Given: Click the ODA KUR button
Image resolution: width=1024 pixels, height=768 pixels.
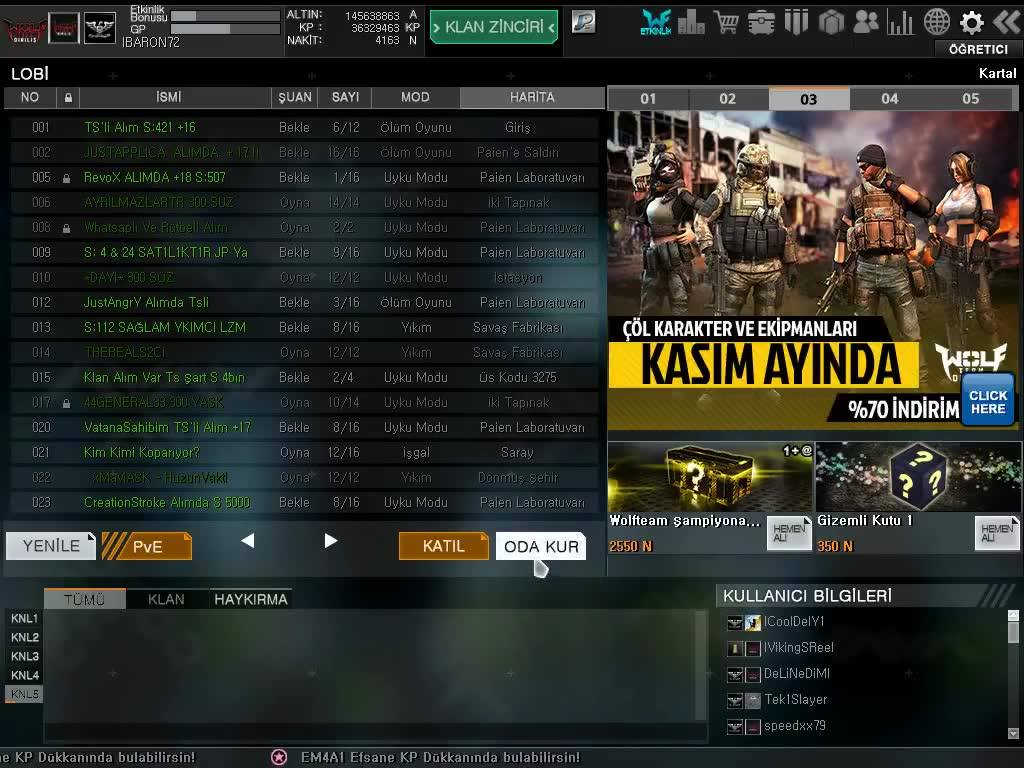Looking at the screenshot, I should [541, 546].
